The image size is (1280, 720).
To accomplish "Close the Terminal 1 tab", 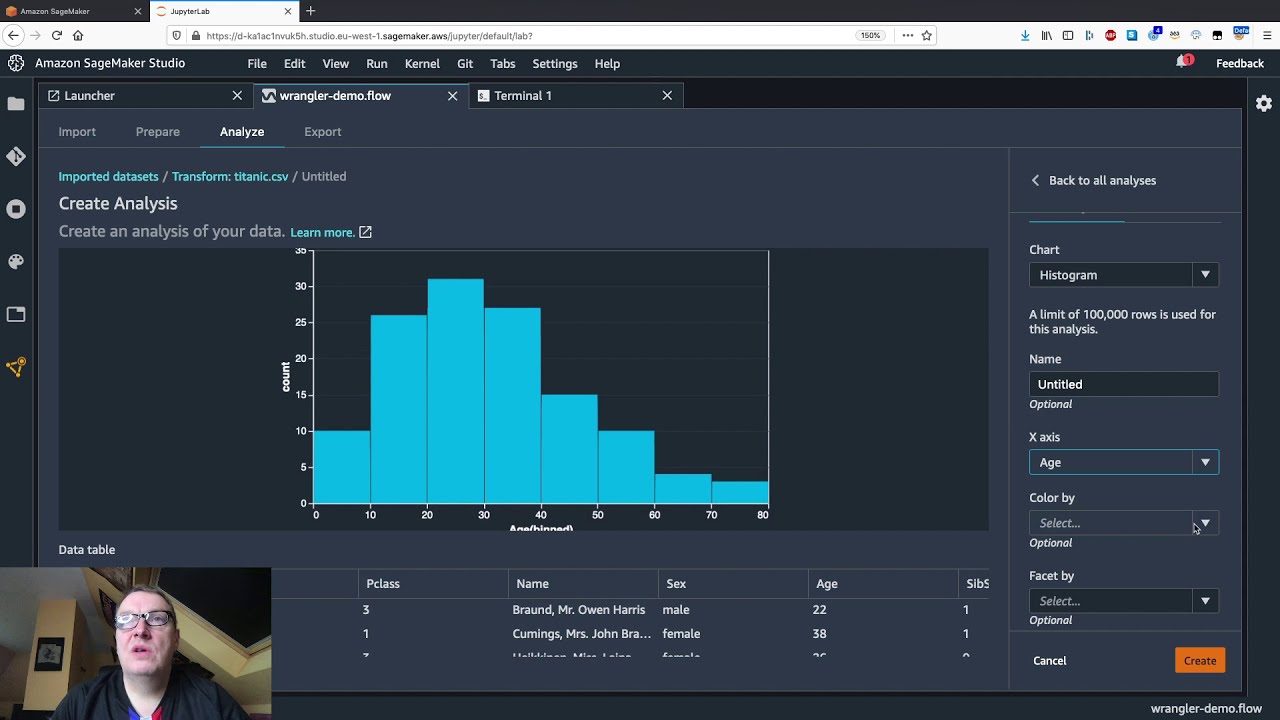I will click(x=667, y=96).
